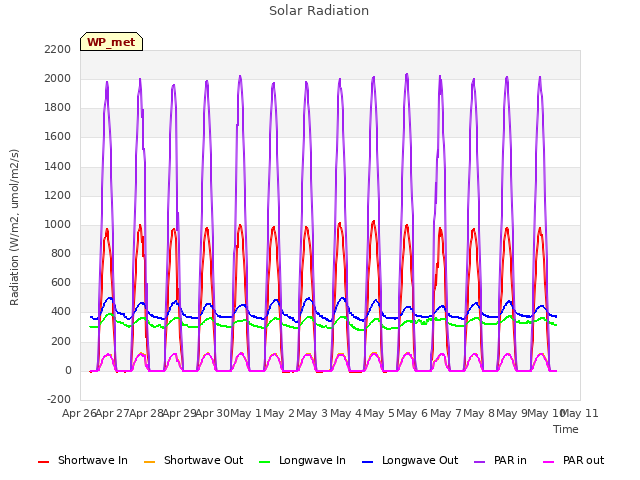Viewport: 640px width, 480px height.
Task: Click the May 5 x-axis label
Action: (379, 413)
